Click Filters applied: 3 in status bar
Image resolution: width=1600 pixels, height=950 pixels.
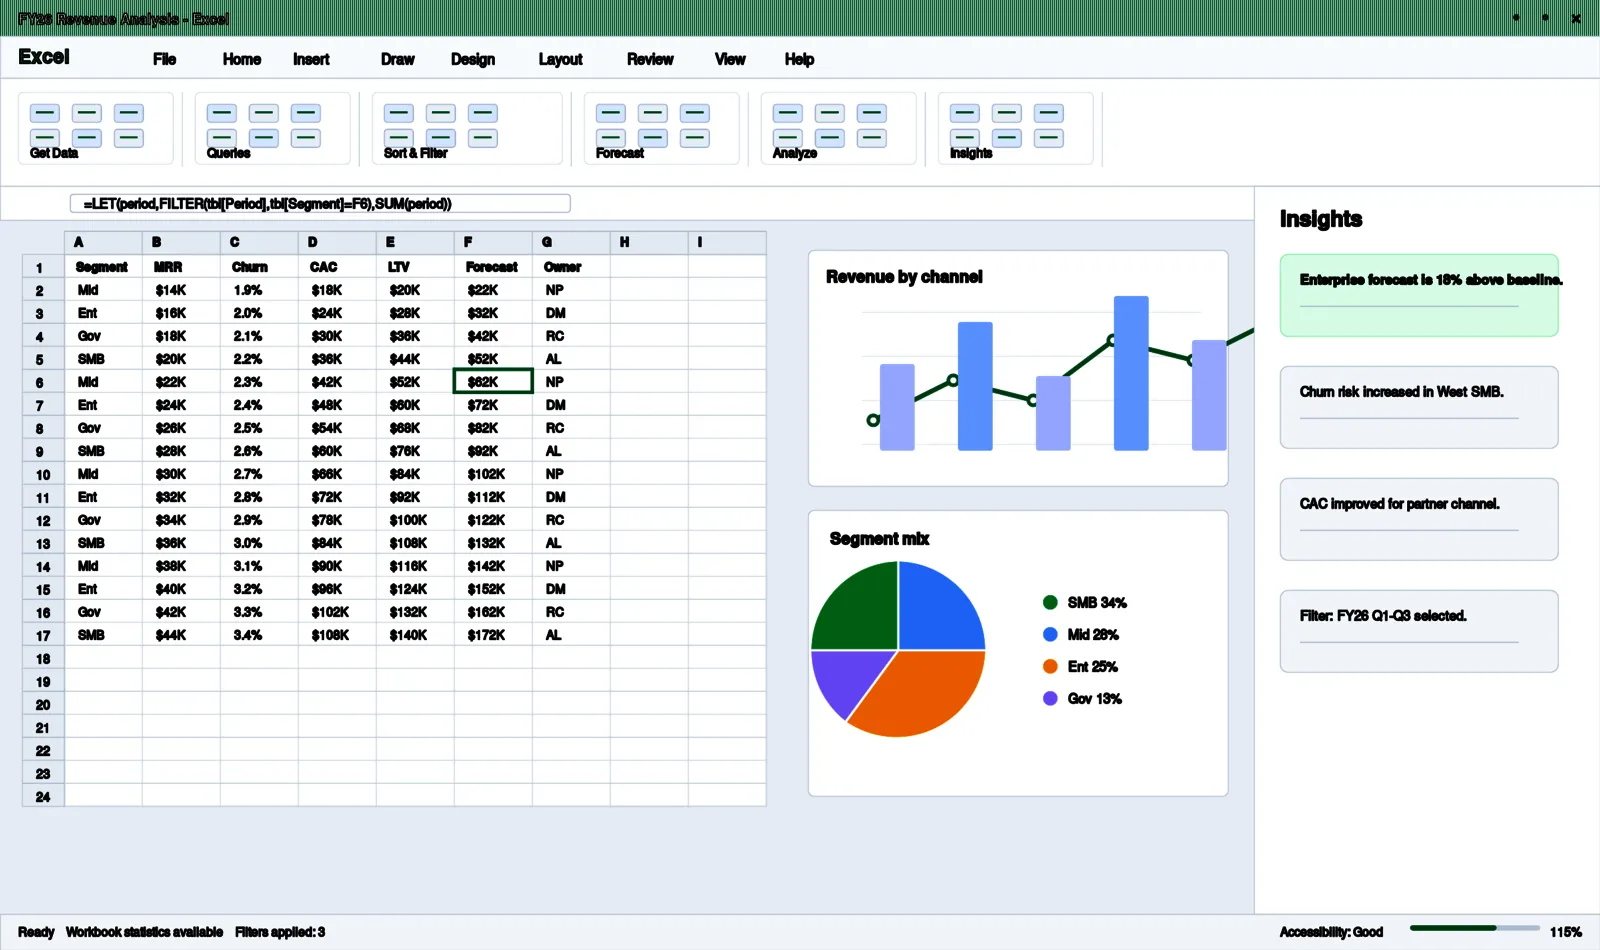pos(280,932)
